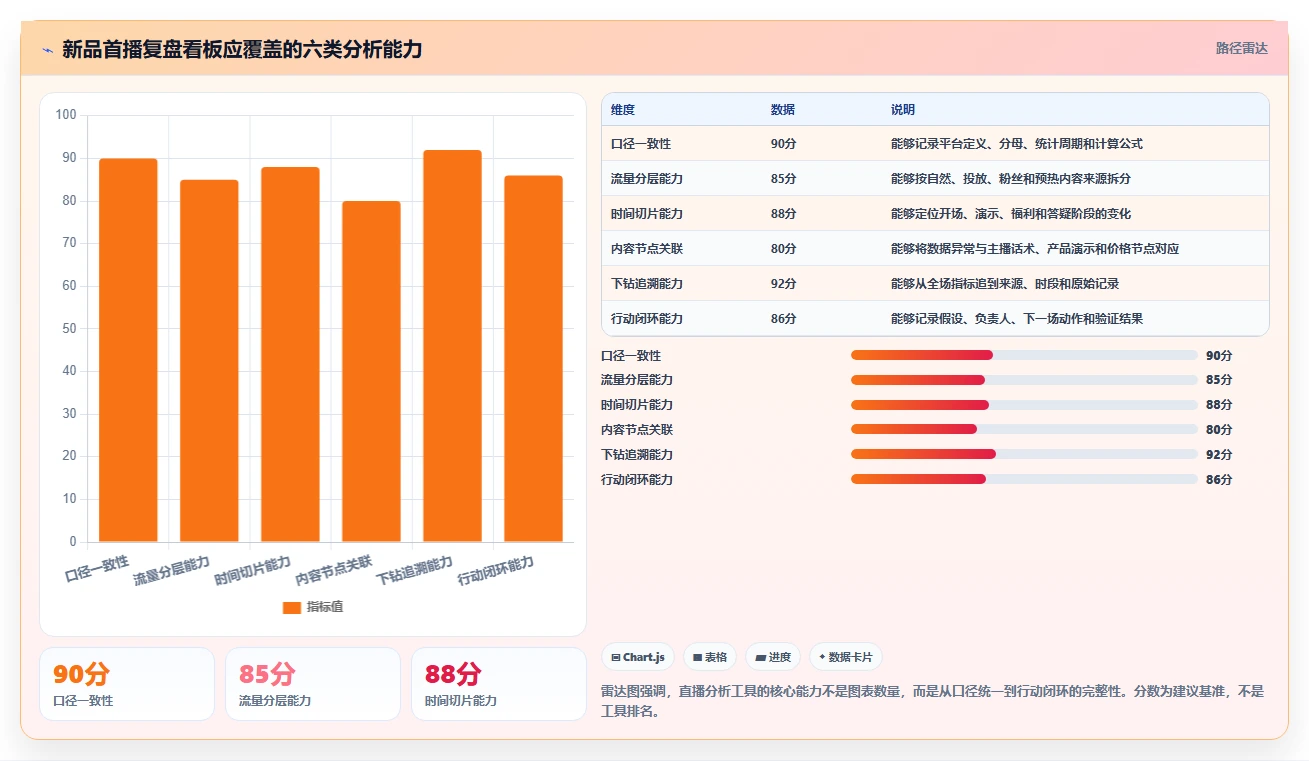The height and width of the screenshot is (761, 1309).
Task: Click description 能够按自然、投放、粉丝和预热内容来源拆分
Action: [x=1011, y=179]
